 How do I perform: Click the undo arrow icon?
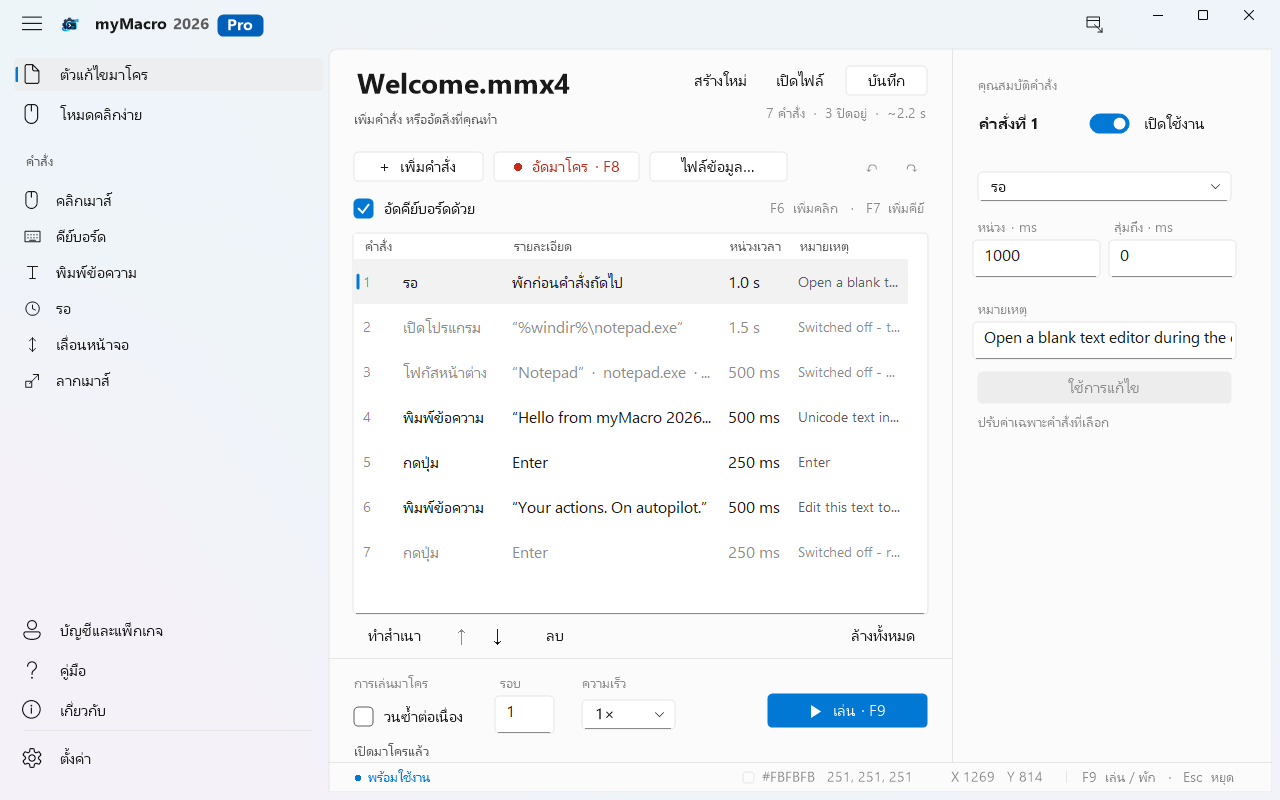(872, 168)
